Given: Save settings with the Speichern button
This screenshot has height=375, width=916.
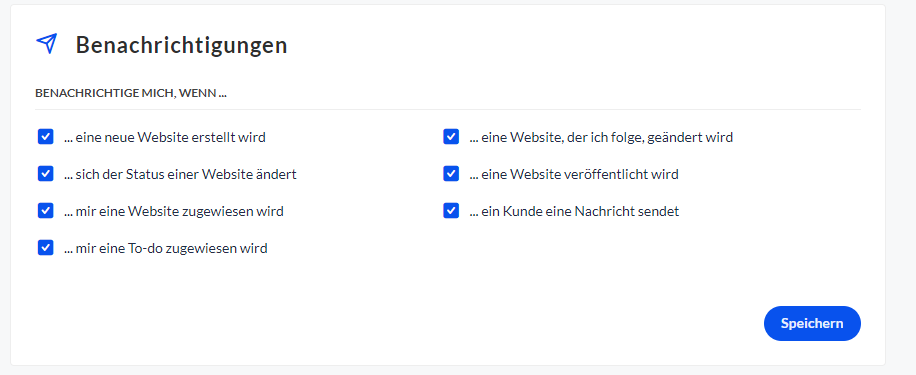Looking at the screenshot, I should [x=812, y=323].
